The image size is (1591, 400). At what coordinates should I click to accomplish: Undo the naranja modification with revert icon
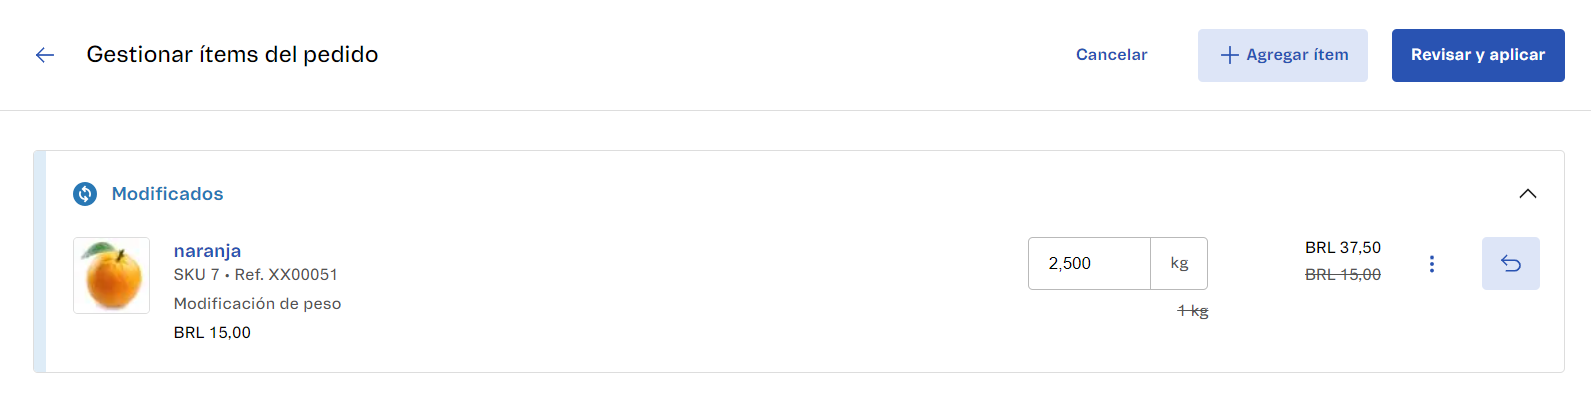pos(1510,264)
